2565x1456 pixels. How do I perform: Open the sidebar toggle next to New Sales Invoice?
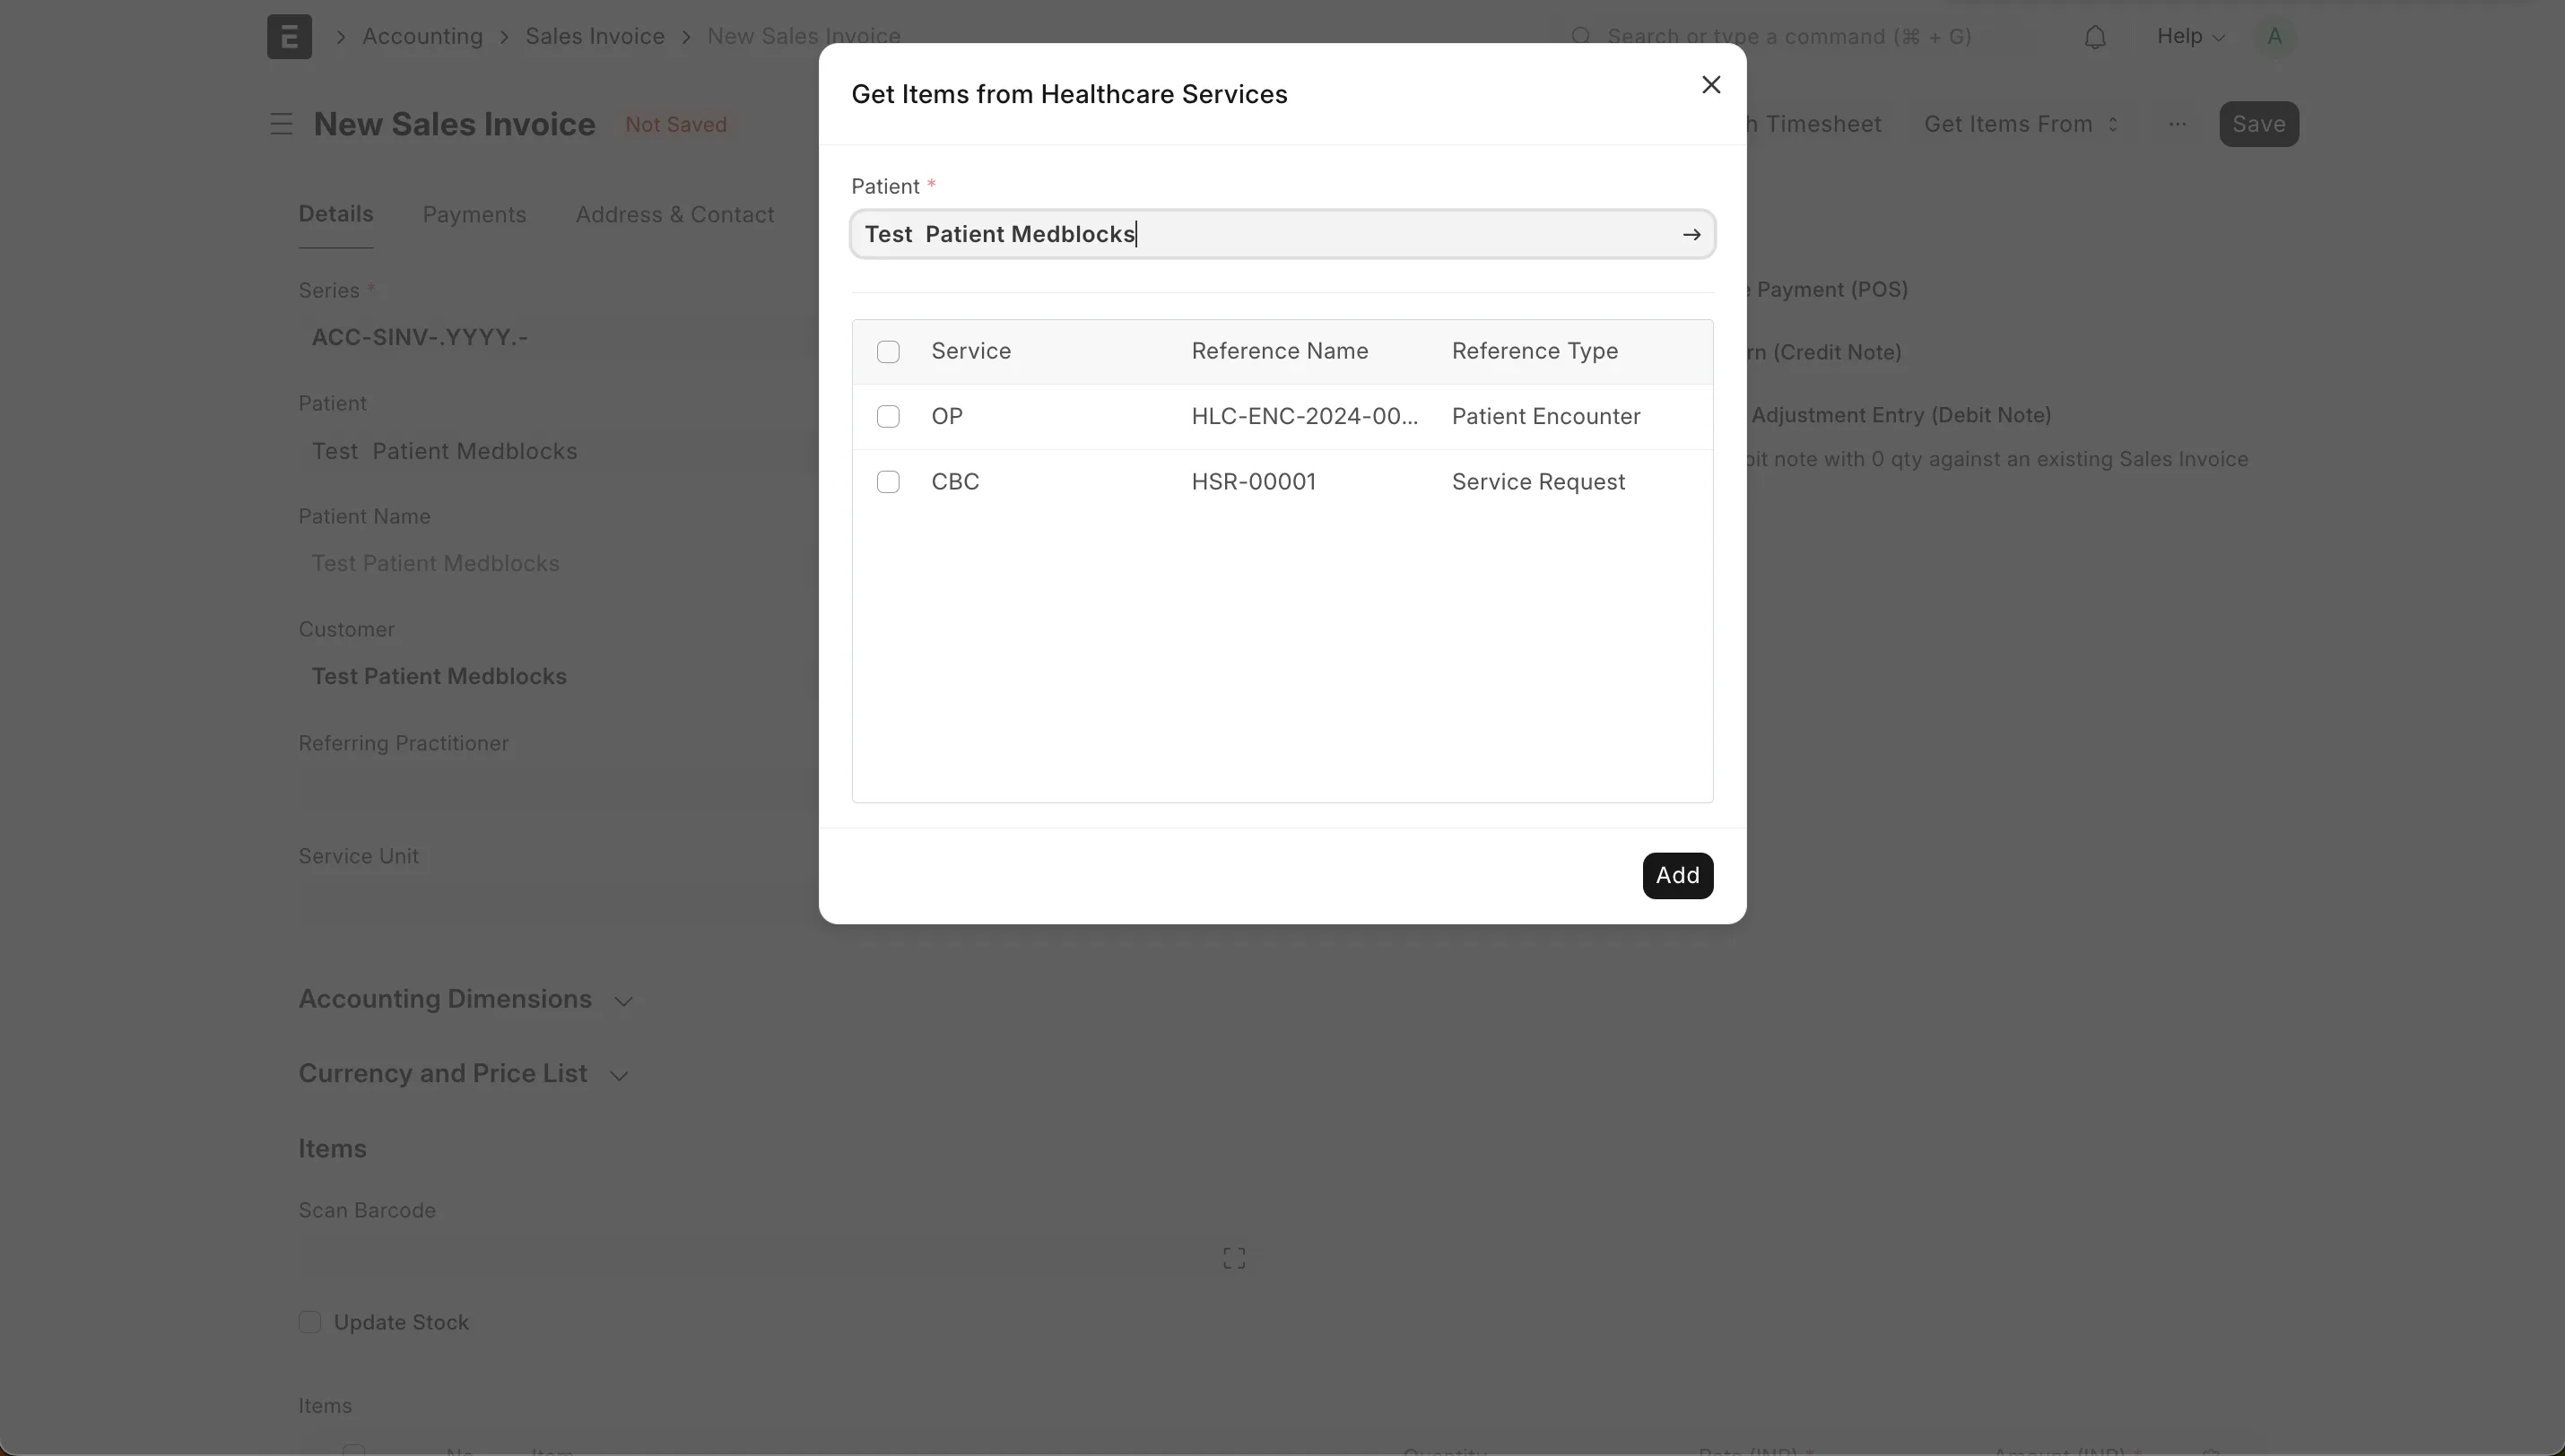280,123
